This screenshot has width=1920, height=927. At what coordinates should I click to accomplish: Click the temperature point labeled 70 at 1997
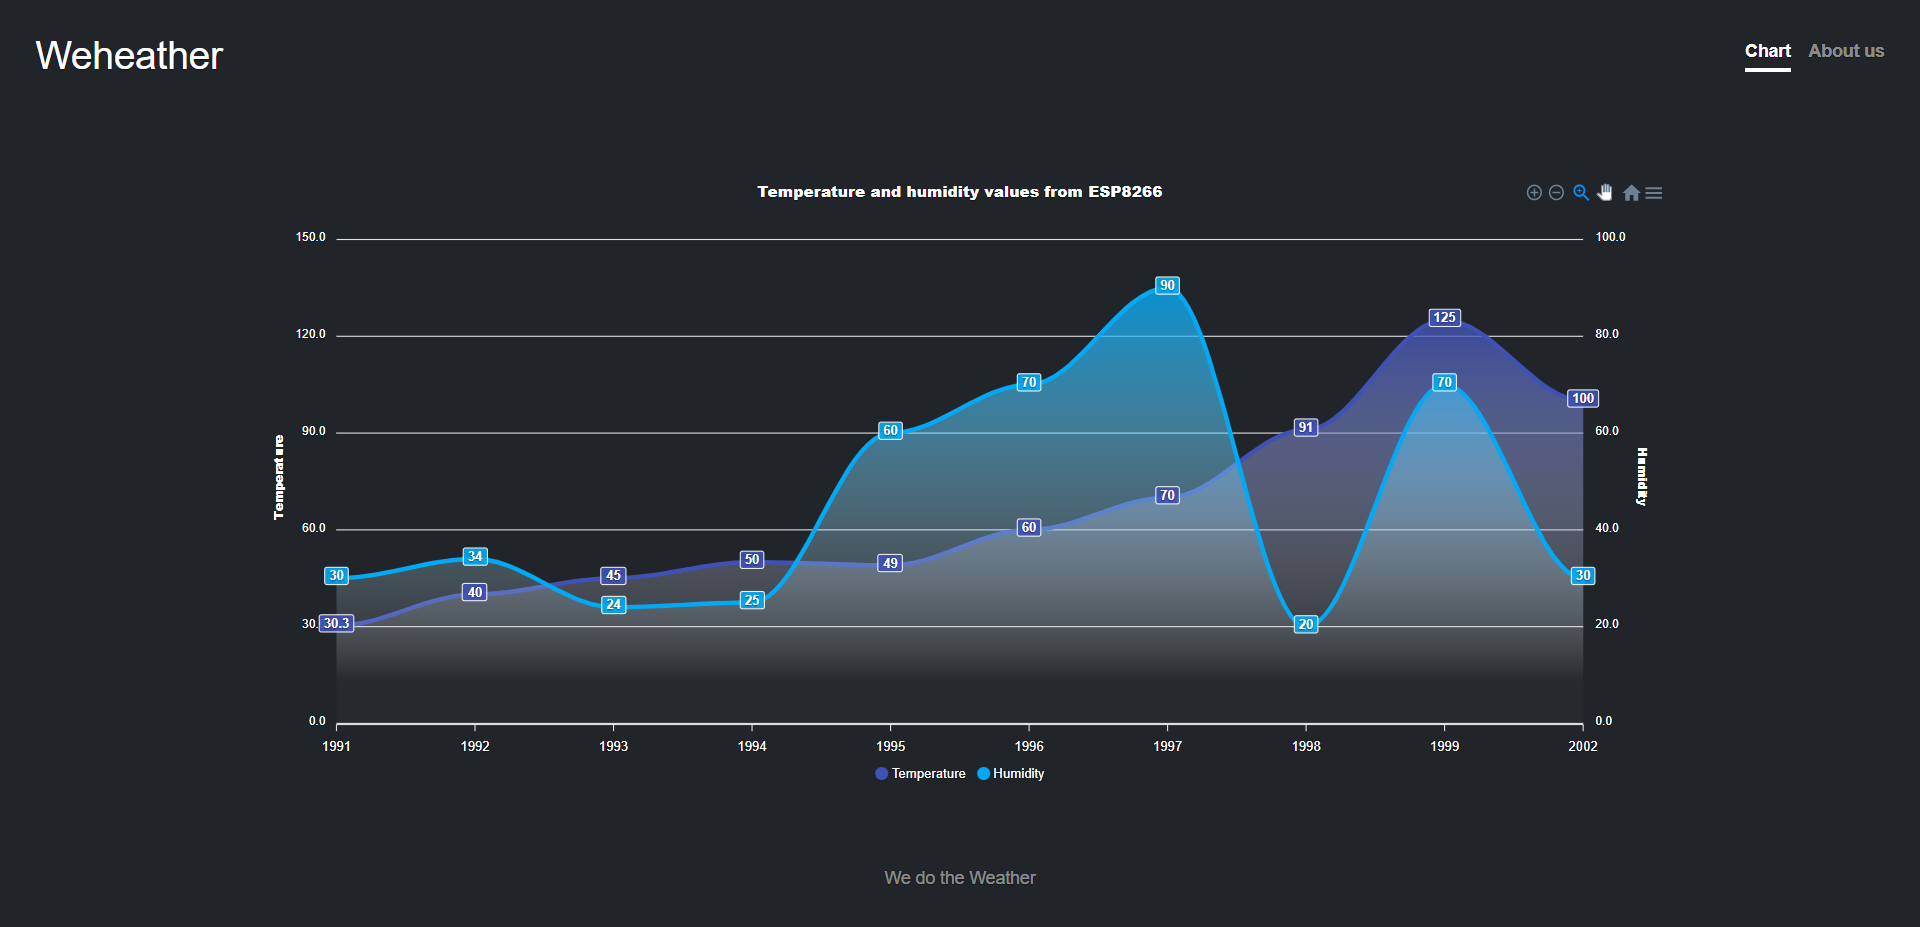tap(1167, 496)
